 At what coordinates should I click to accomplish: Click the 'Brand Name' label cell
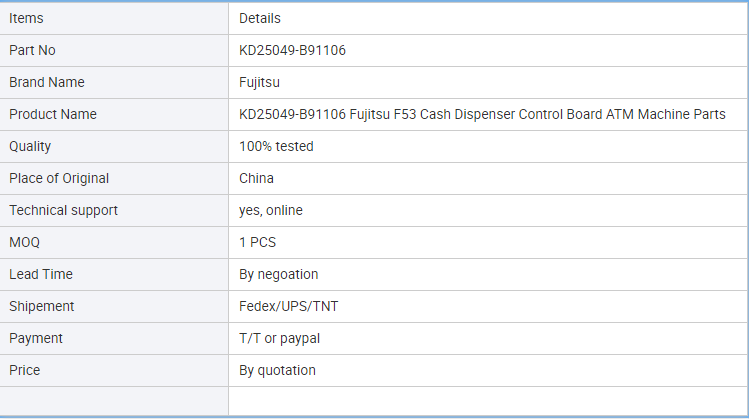(114, 82)
